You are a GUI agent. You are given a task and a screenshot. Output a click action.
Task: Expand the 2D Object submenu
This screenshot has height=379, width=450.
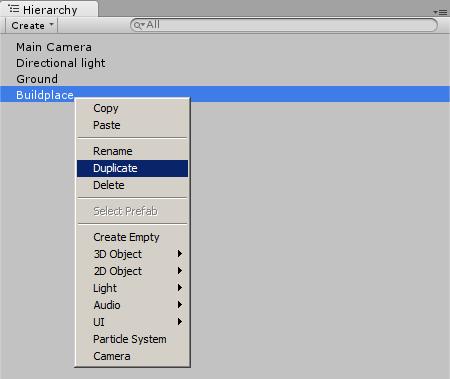click(x=132, y=271)
